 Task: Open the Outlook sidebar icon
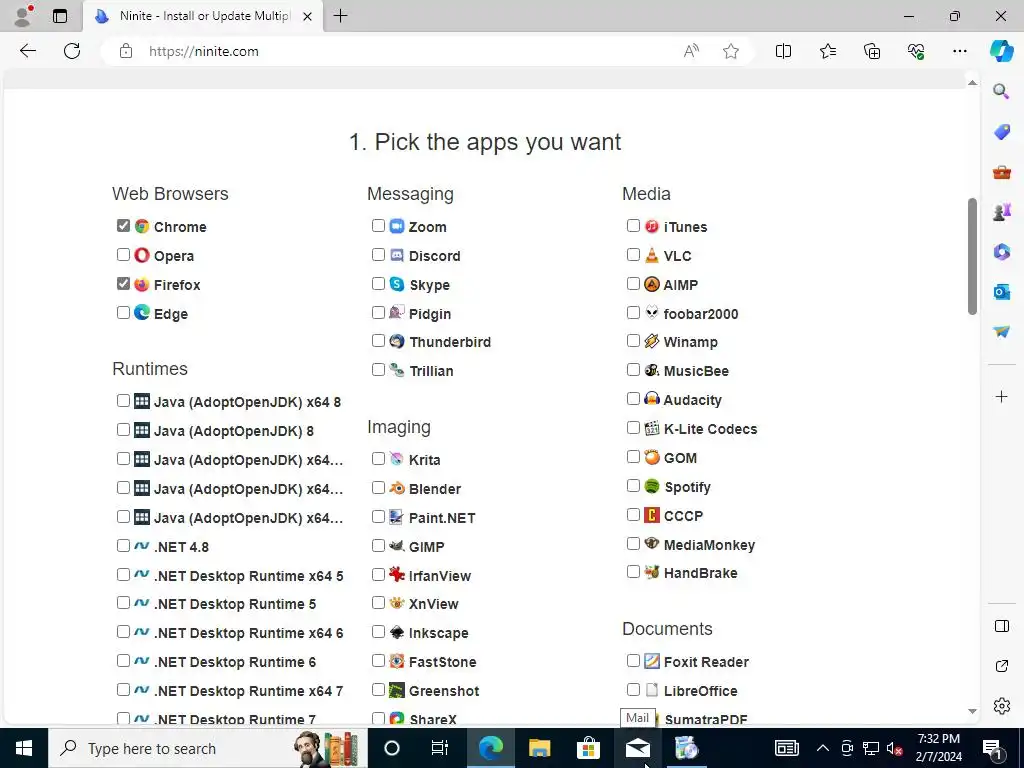coord(1001,291)
